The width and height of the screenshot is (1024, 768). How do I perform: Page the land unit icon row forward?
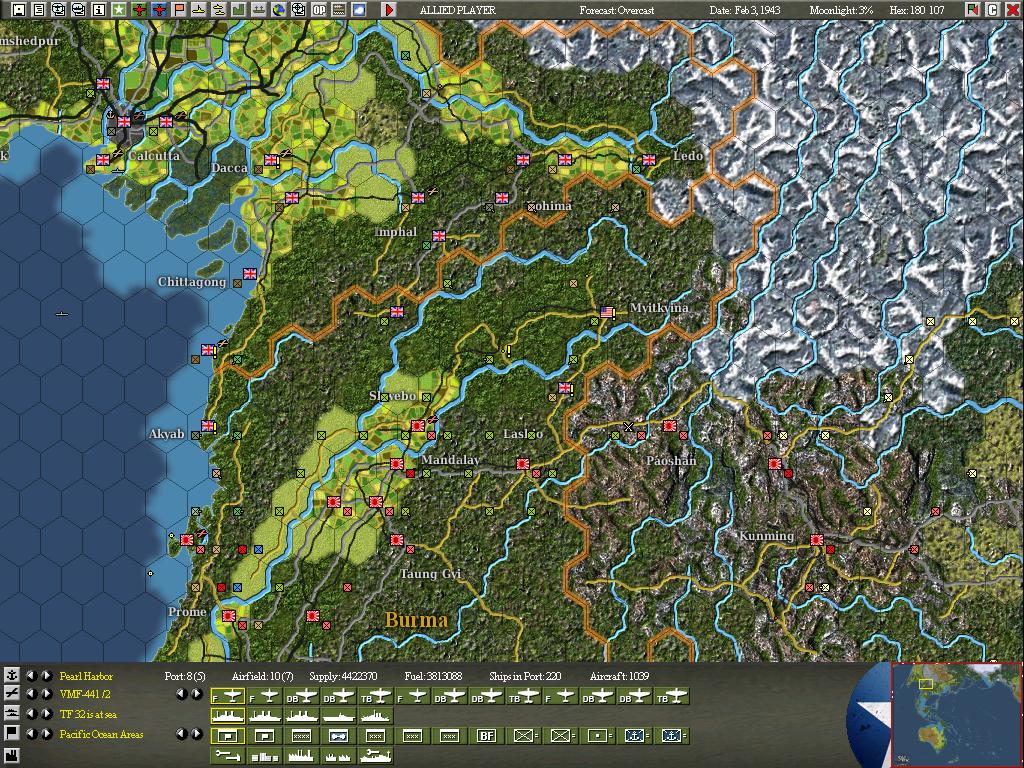coord(197,734)
